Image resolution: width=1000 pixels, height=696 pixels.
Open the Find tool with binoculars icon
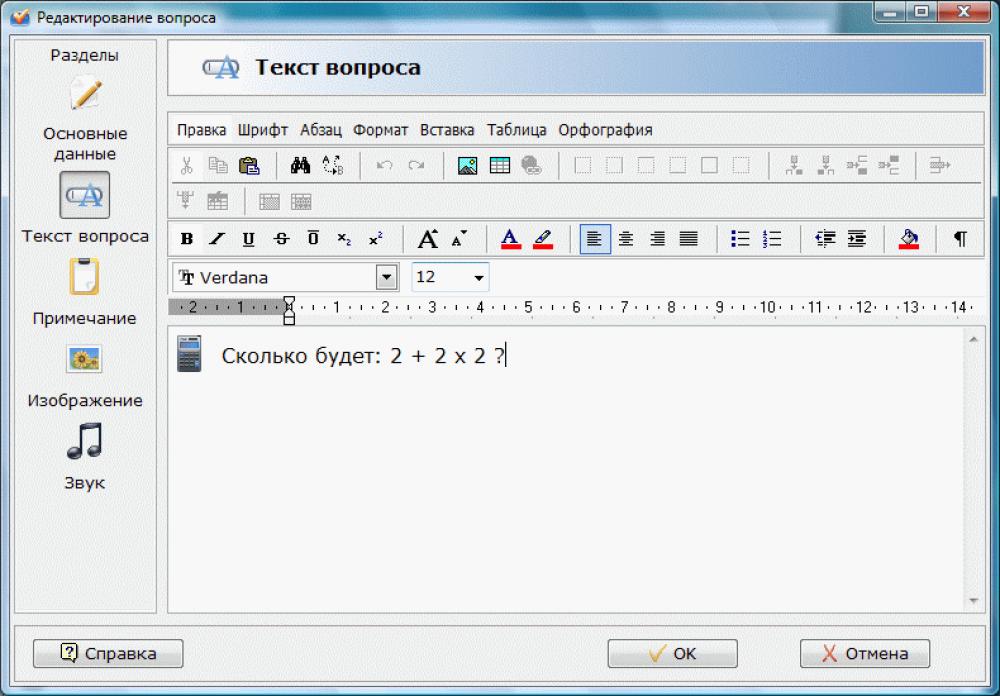(x=300, y=165)
